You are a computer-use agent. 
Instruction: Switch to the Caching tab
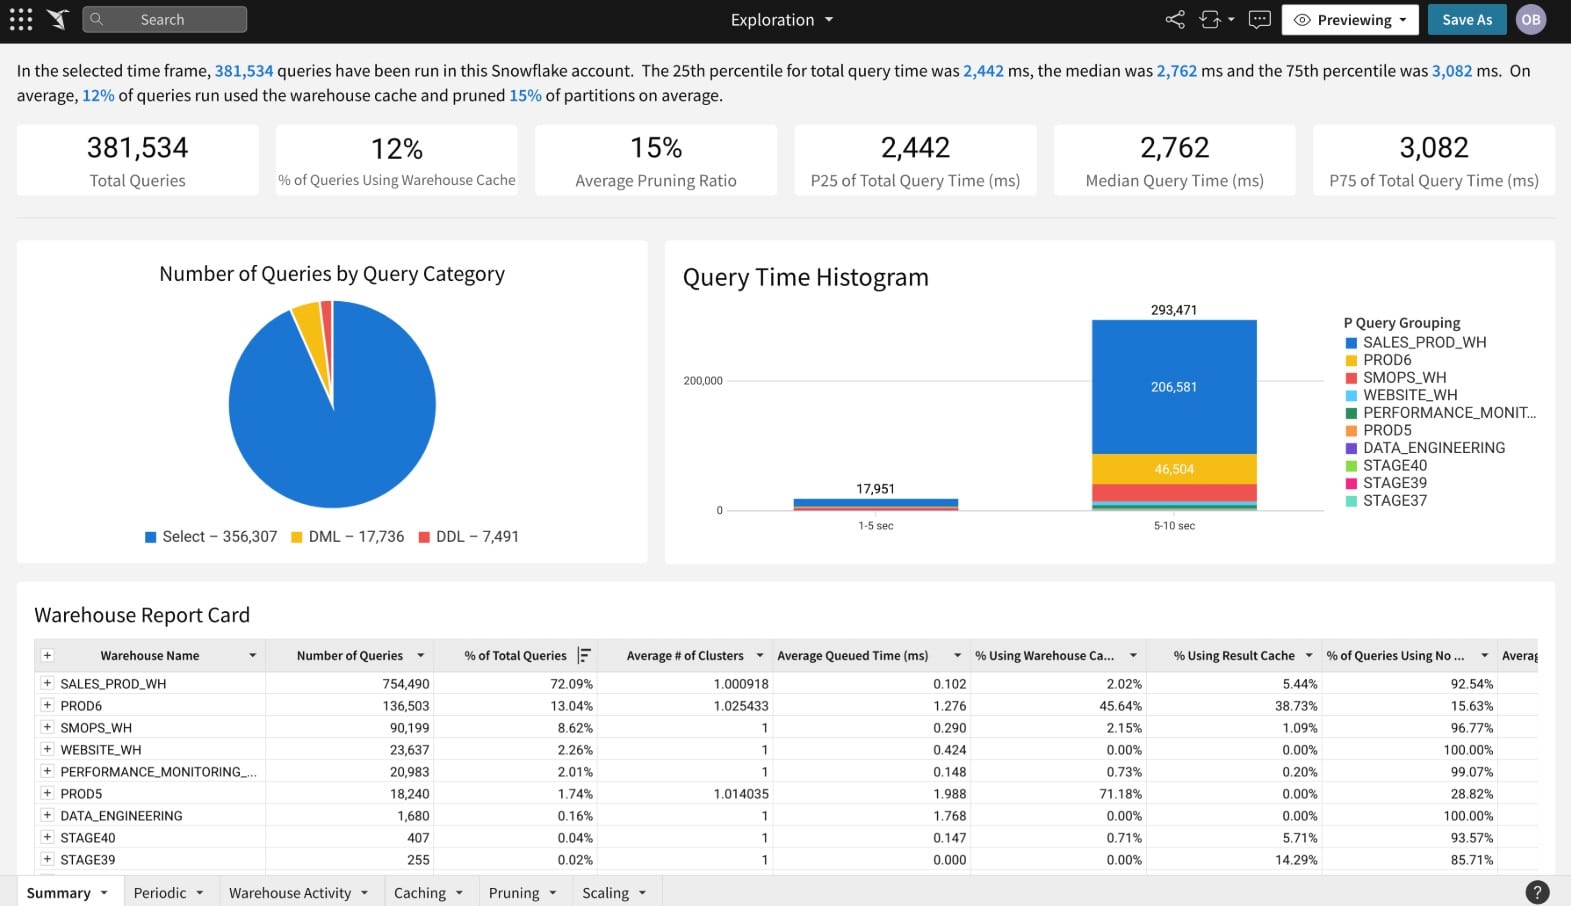420,892
